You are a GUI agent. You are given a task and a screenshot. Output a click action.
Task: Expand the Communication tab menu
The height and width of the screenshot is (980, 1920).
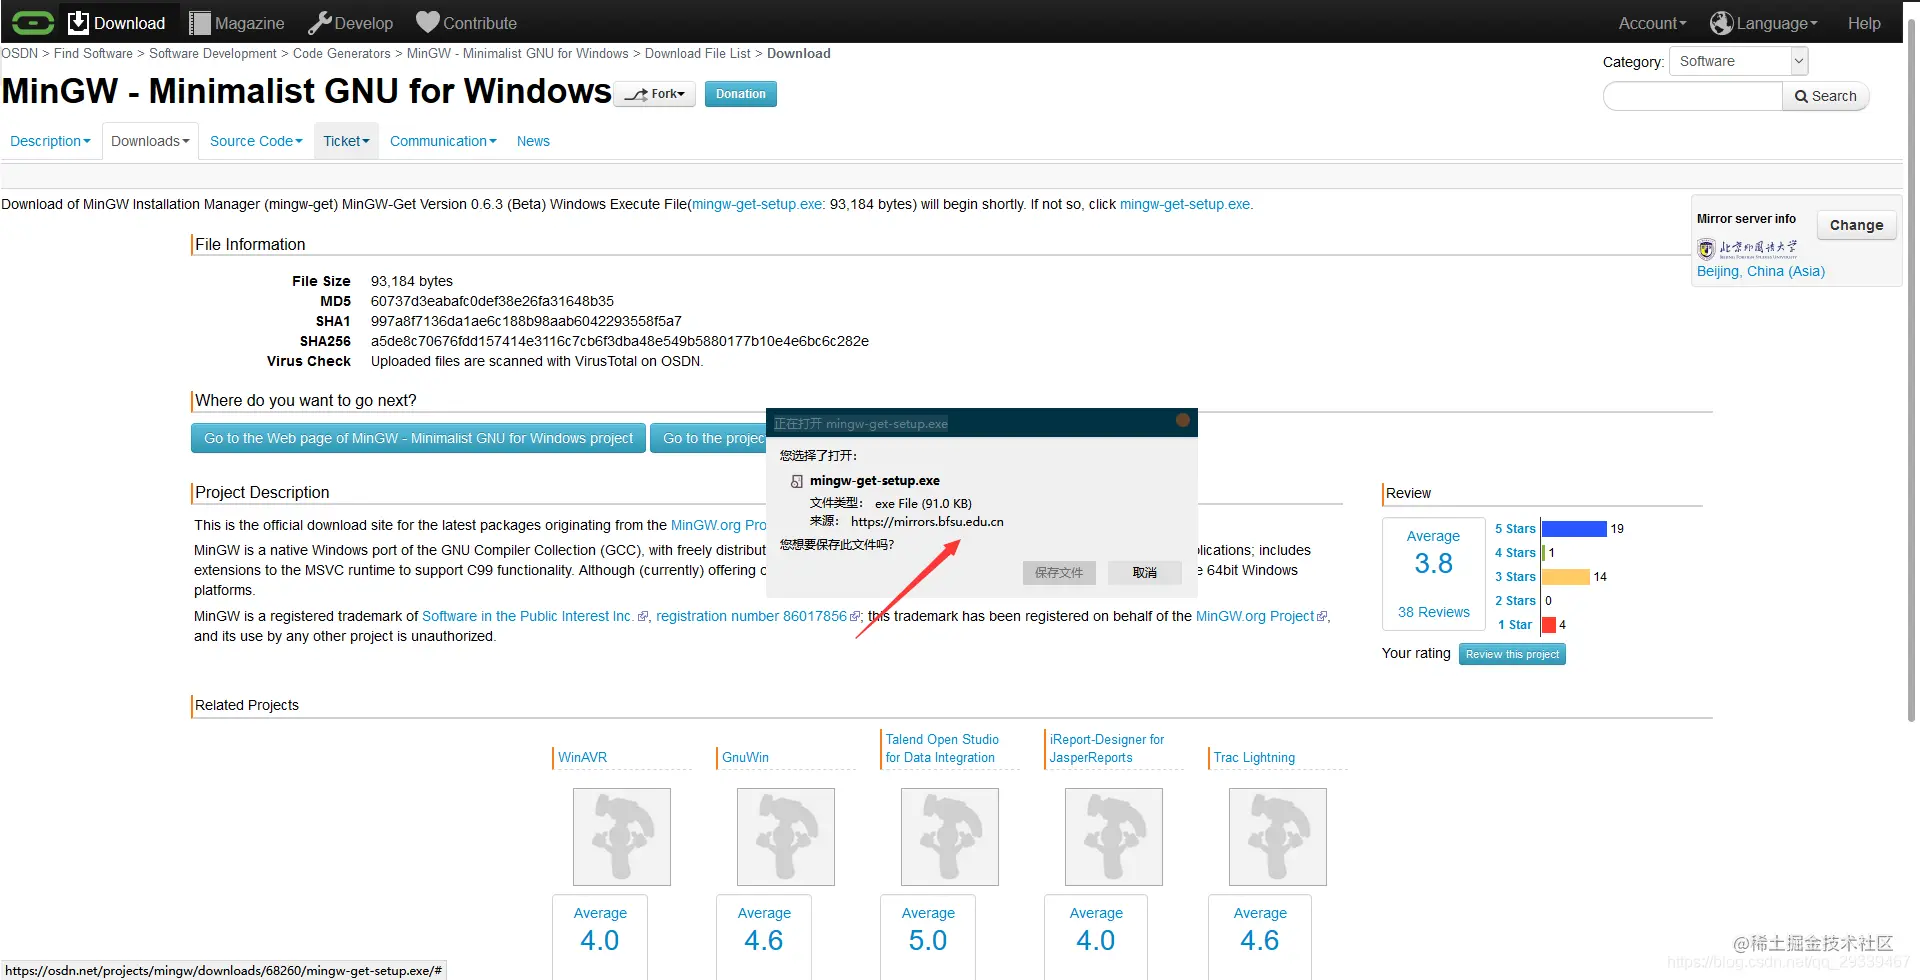coord(443,141)
